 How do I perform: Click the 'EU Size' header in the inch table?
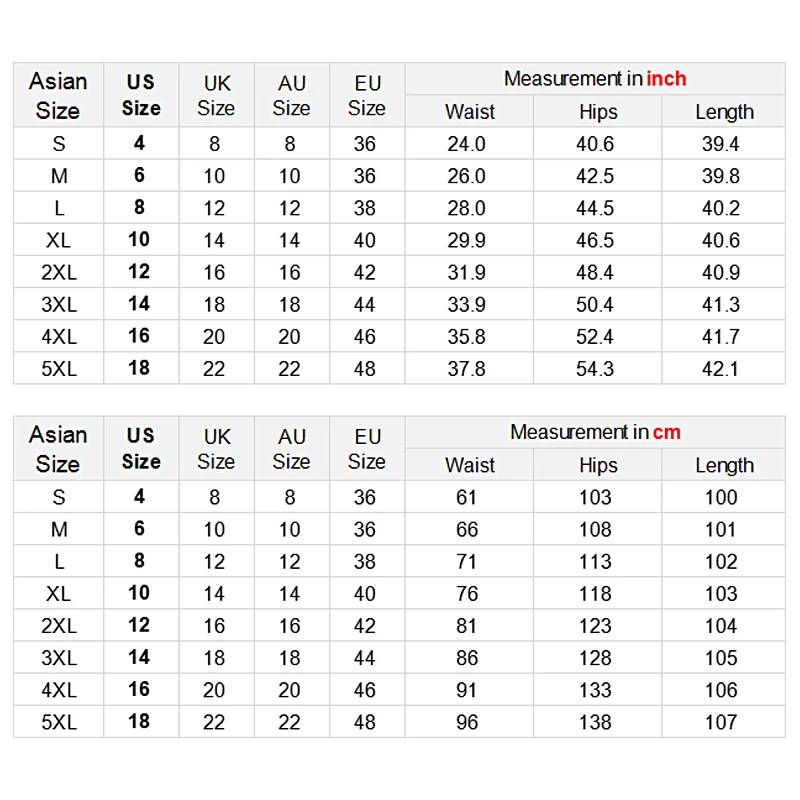pos(366,95)
